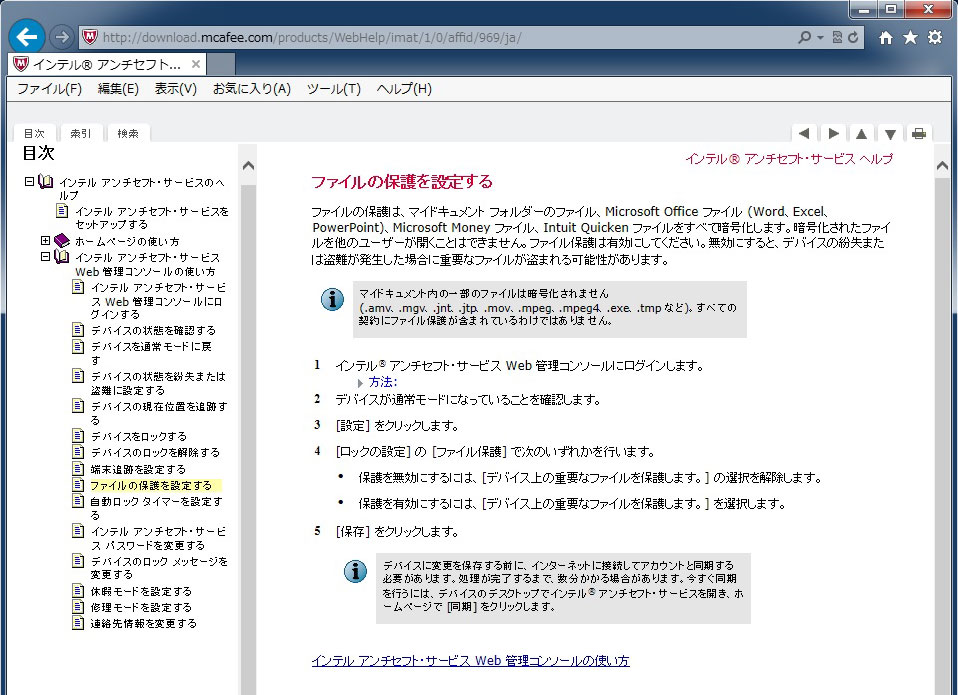This screenshot has width=958, height=695.
Task: Click the browser forward arrow button
Action: (61, 37)
